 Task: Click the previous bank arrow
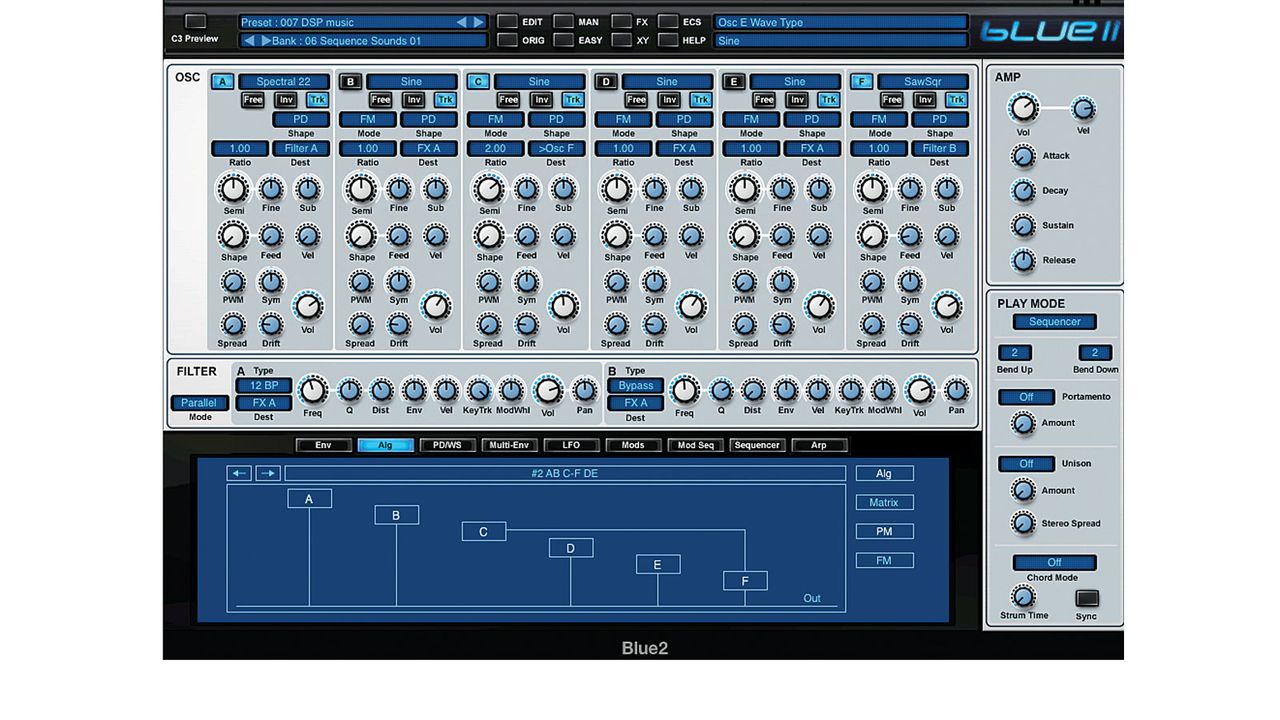250,41
